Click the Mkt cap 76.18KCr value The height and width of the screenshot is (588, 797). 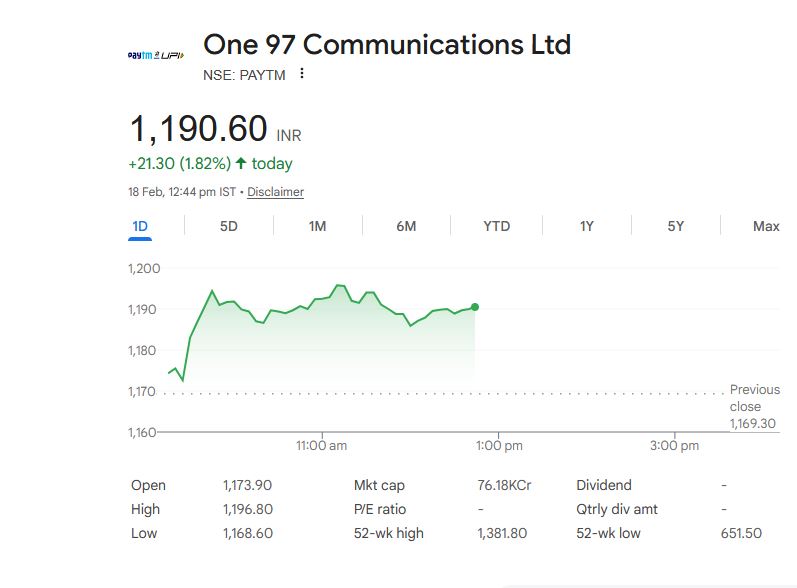(504, 485)
